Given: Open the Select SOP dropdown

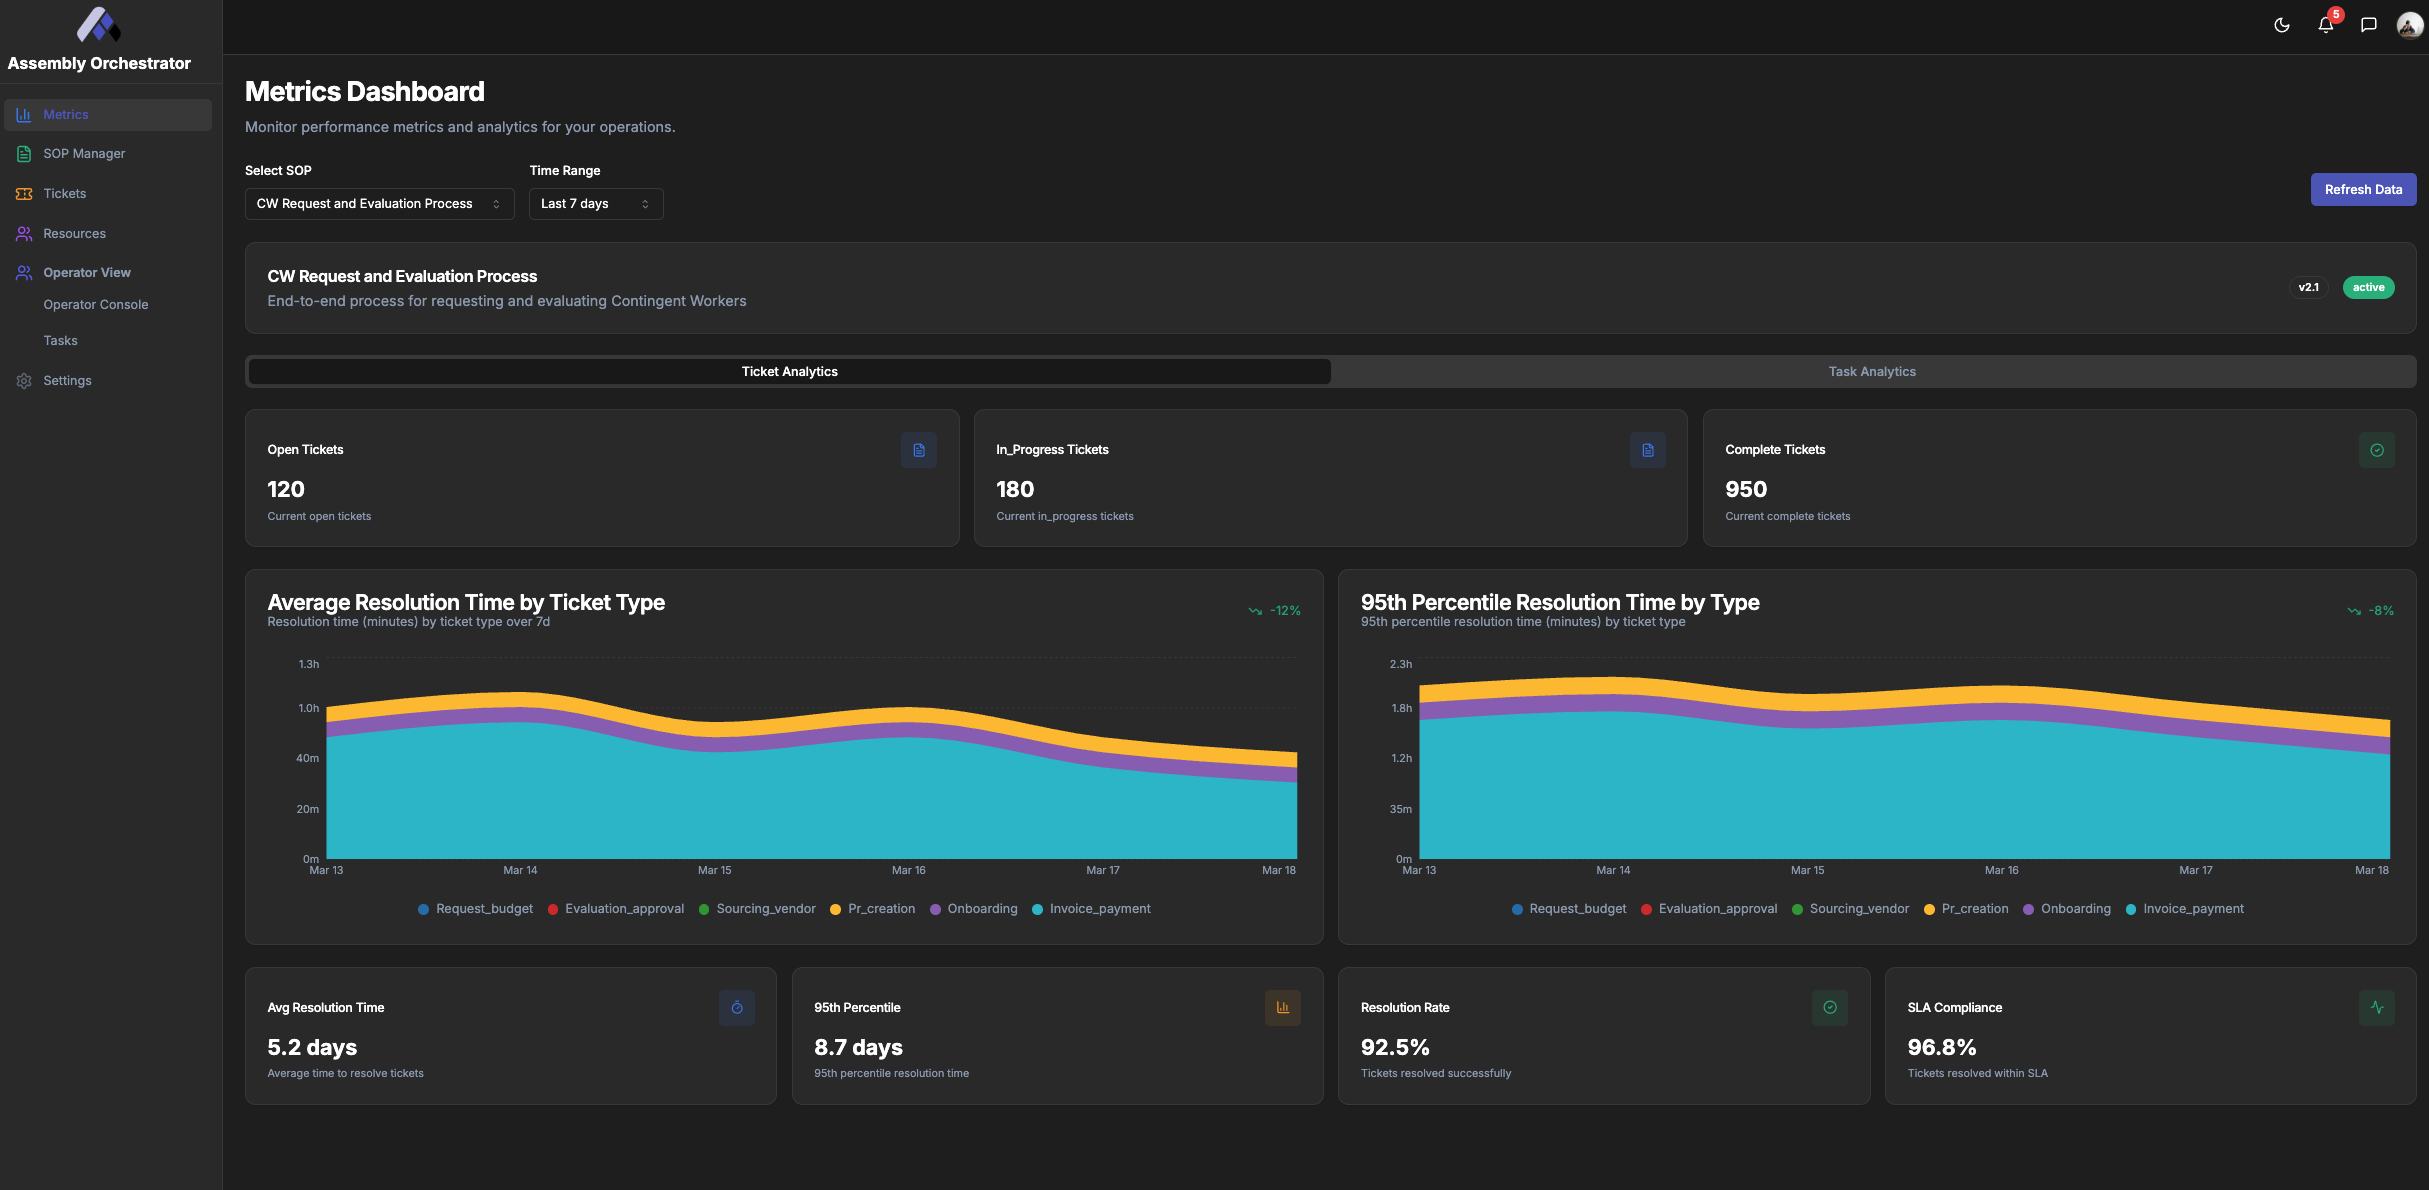Looking at the screenshot, I should (x=379, y=204).
